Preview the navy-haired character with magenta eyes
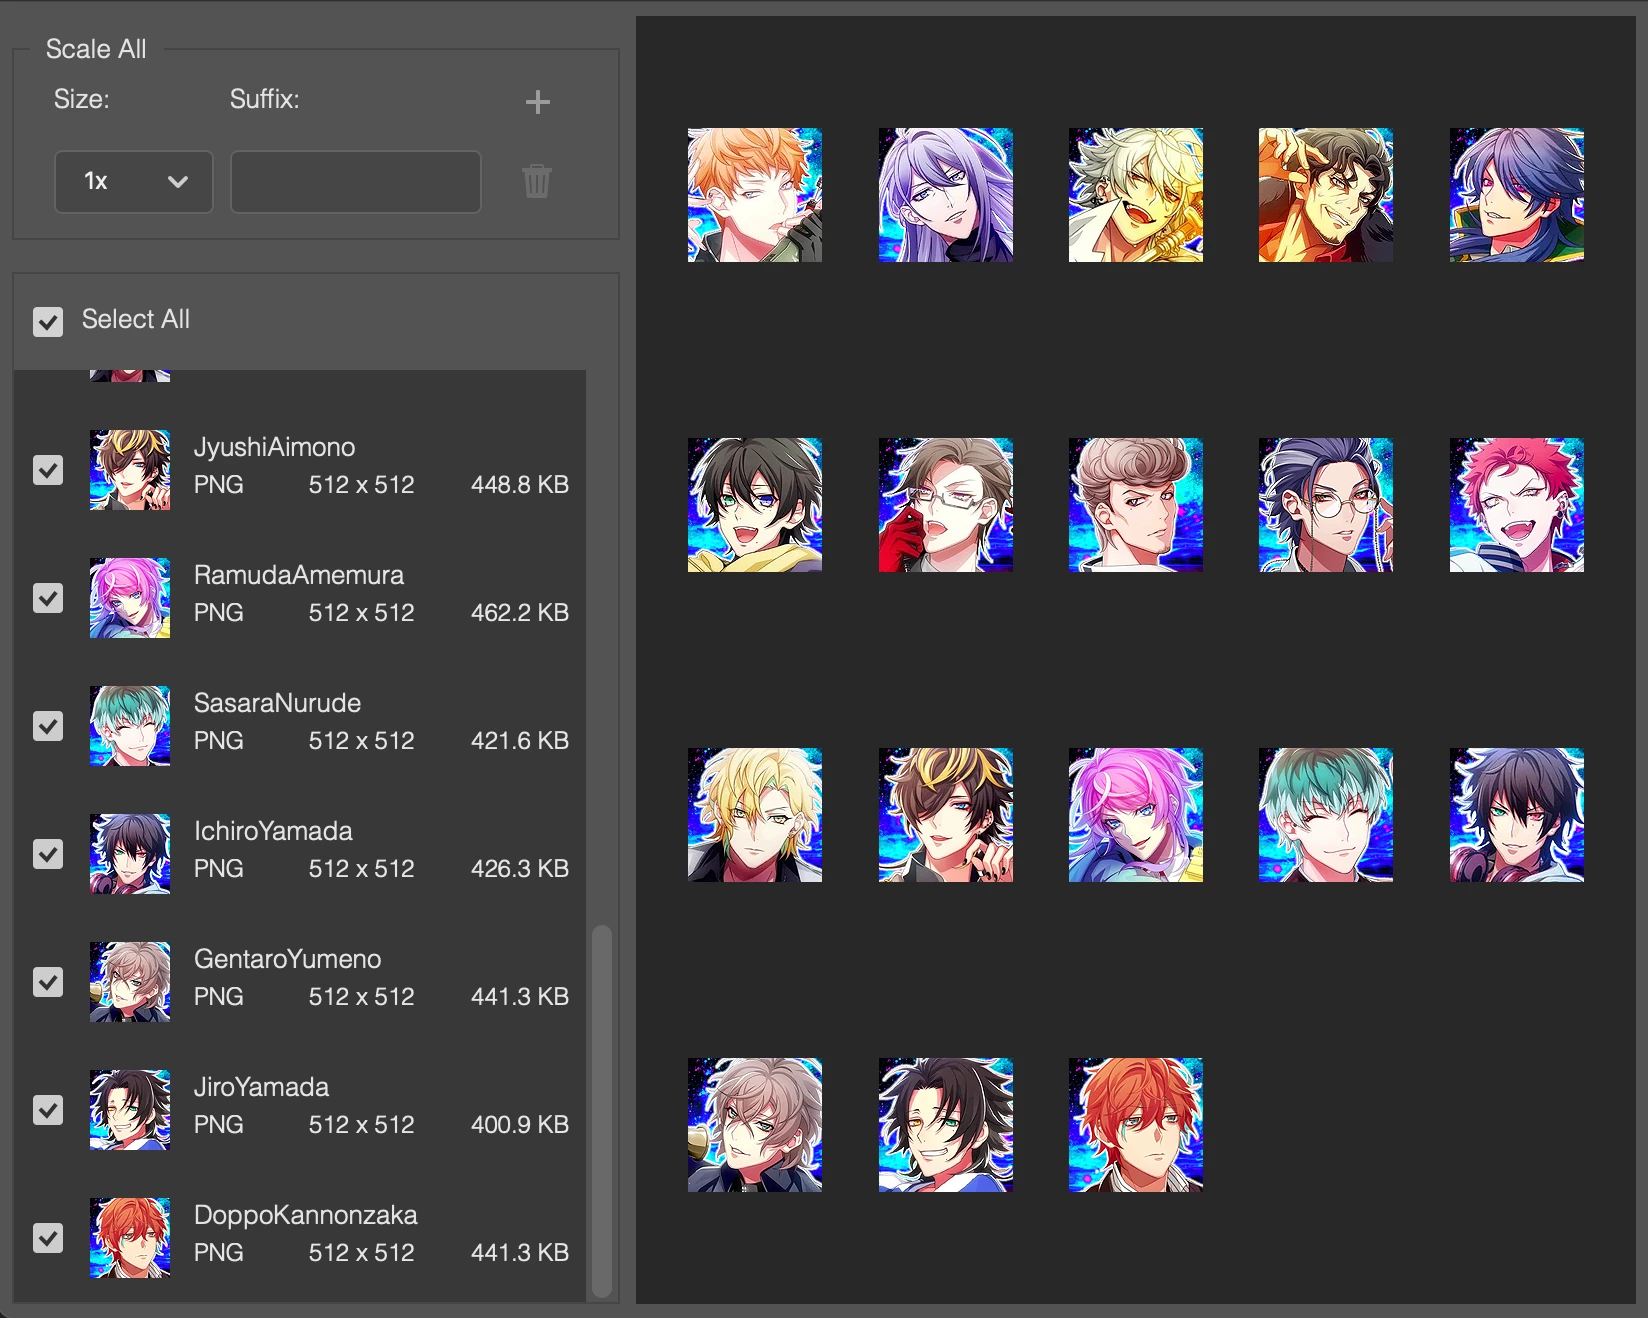The image size is (1648, 1318). coord(1517,195)
